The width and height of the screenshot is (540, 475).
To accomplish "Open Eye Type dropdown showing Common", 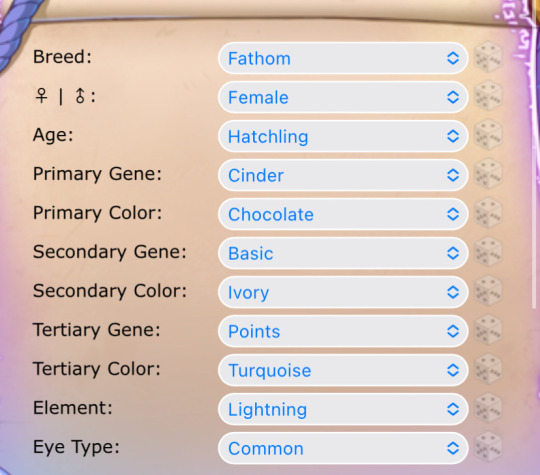I will point(343,448).
